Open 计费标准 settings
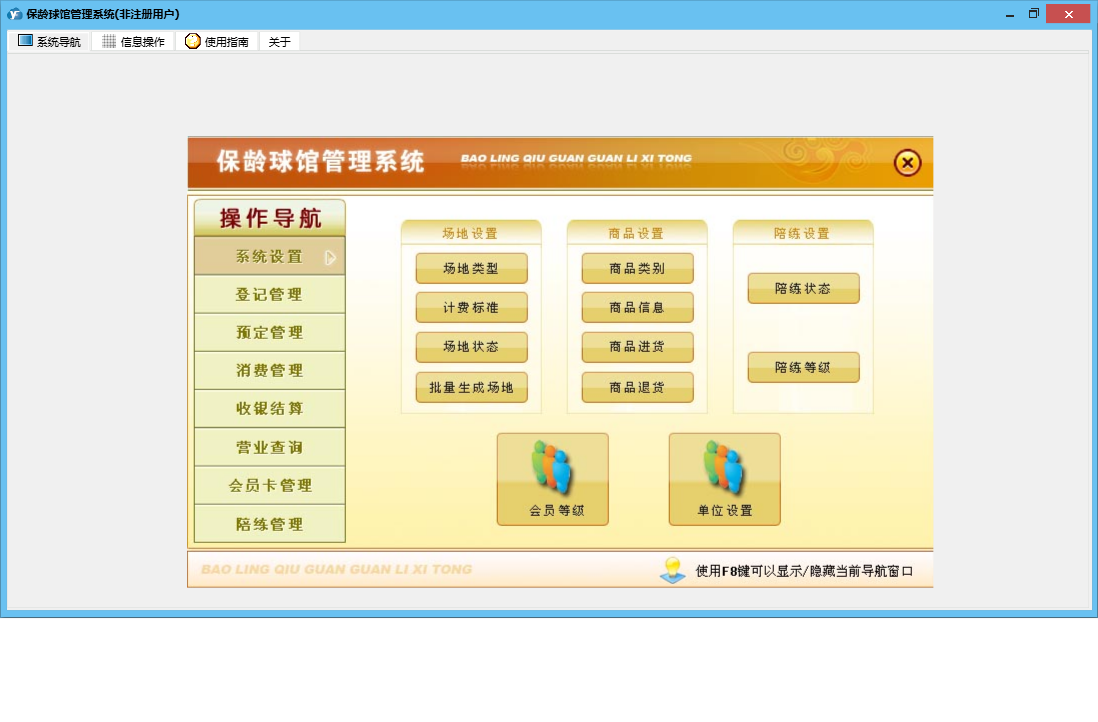The image size is (1098, 722). pos(471,307)
